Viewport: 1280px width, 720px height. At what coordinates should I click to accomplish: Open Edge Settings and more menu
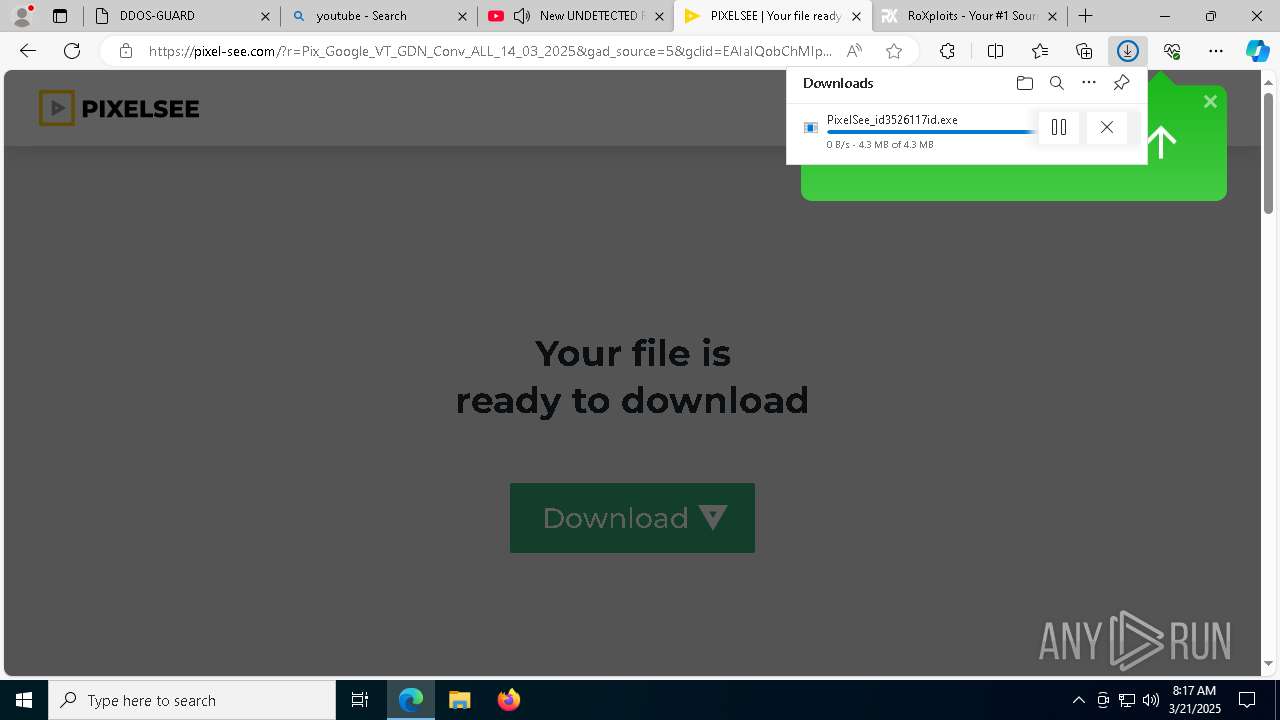(x=1216, y=51)
